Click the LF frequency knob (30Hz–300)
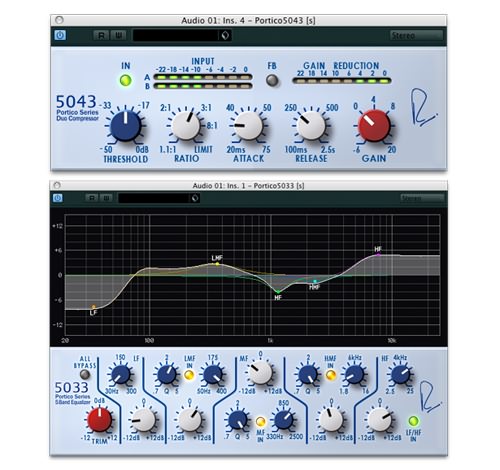500x470 pixels. click(120, 374)
